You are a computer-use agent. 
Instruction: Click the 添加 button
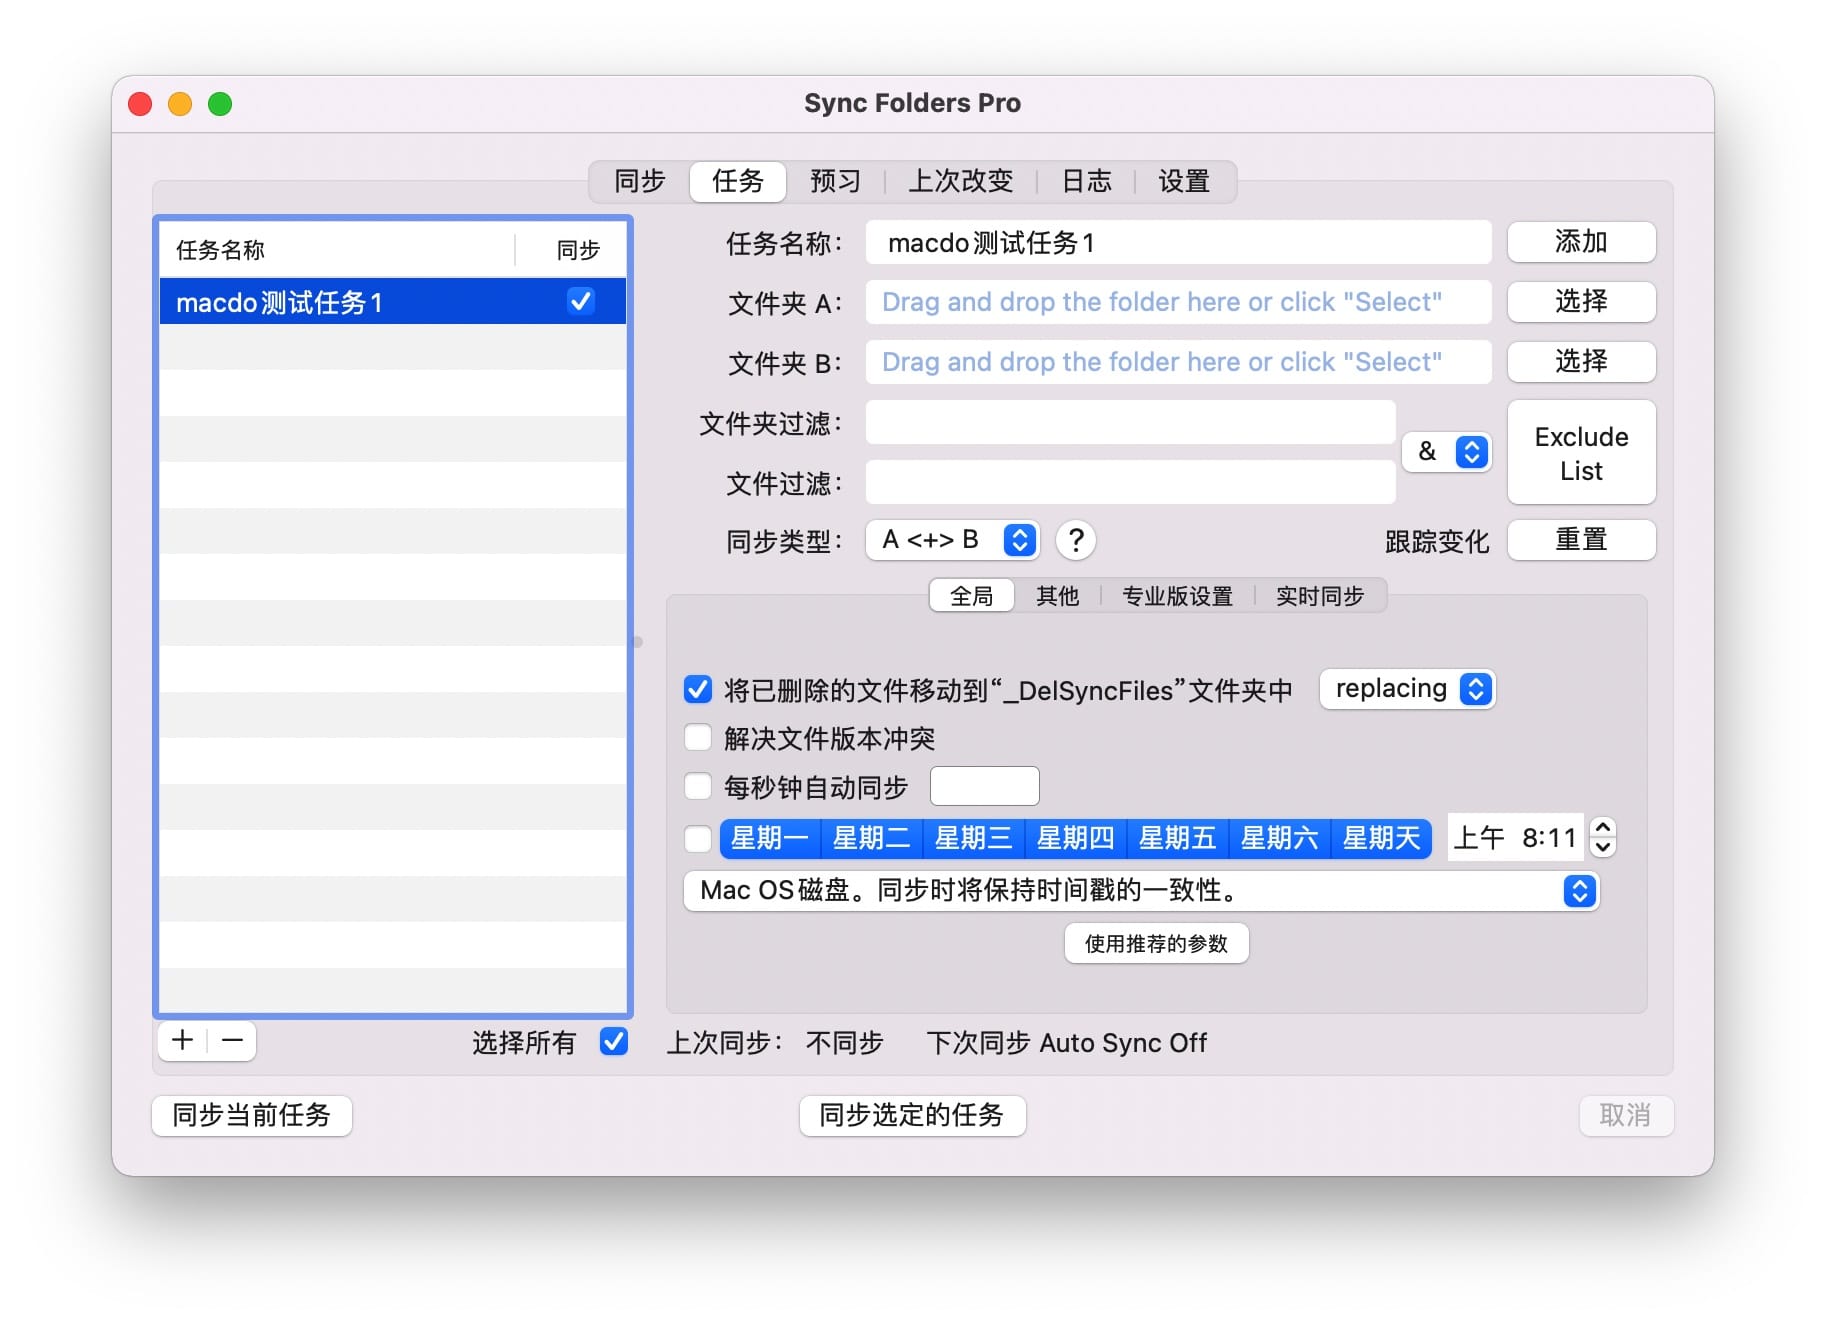click(x=1581, y=242)
